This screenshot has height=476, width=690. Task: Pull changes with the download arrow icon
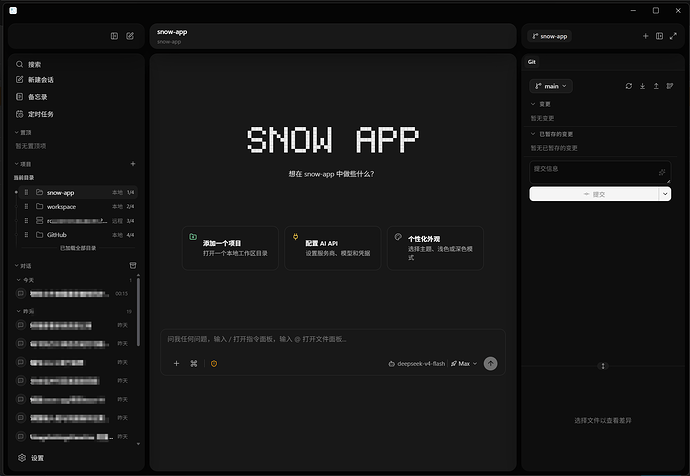coord(642,86)
